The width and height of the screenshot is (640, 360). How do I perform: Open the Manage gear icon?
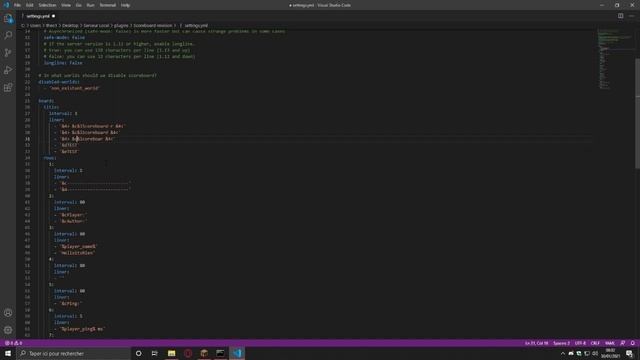point(8,330)
